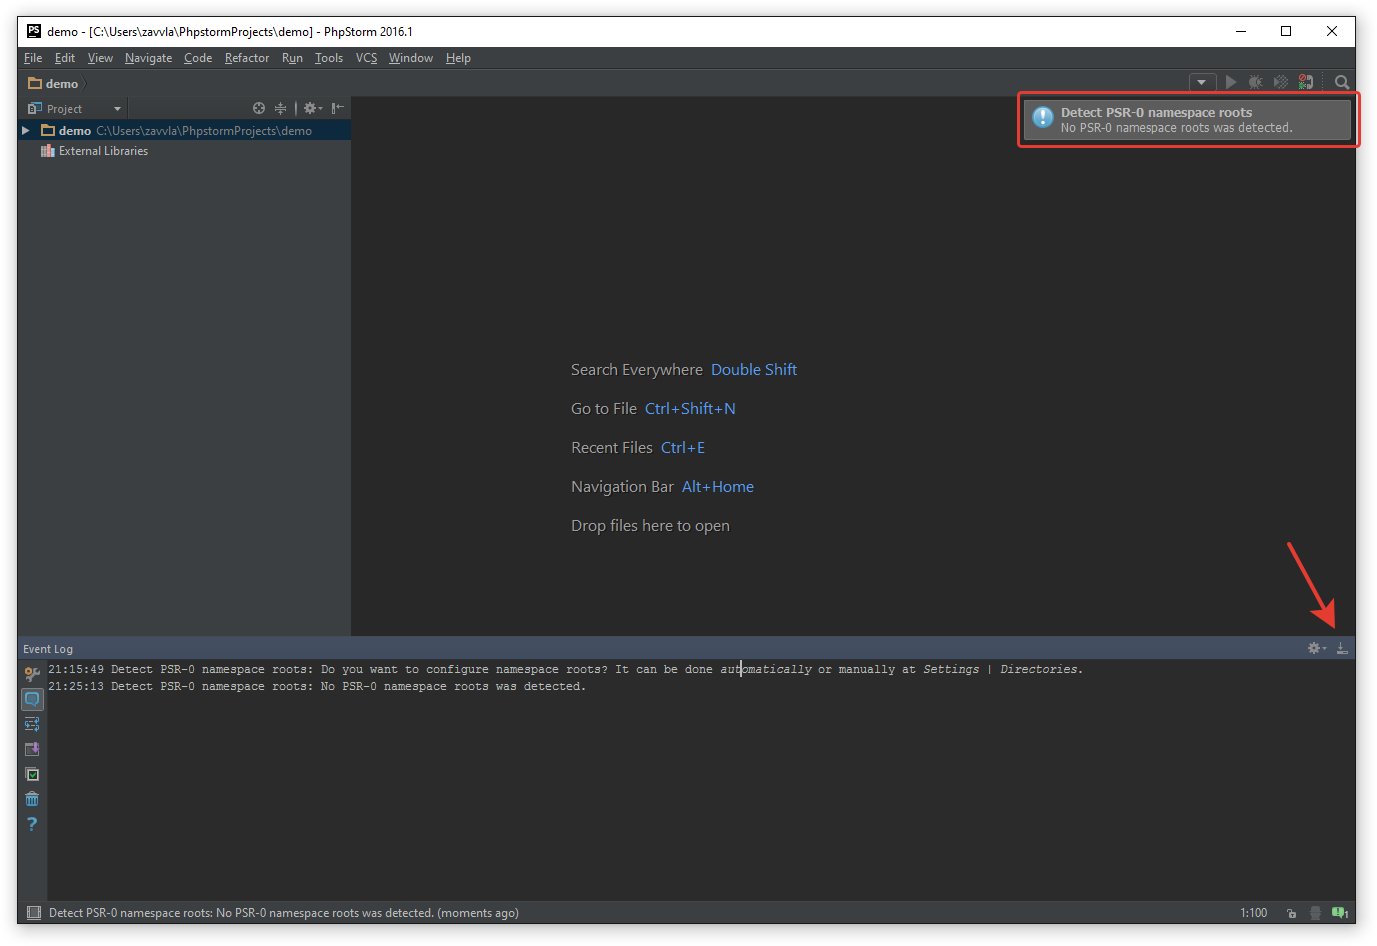Expand the demo project tree node
The height and width of the screenshot is (946, 1377).
coord(26,131)
